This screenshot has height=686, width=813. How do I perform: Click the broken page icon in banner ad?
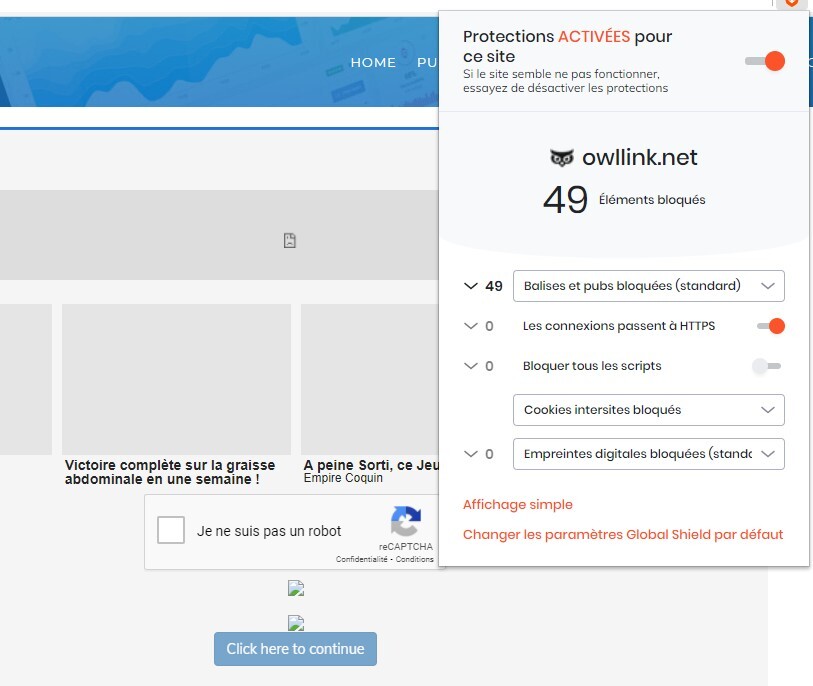pos(290,241)
